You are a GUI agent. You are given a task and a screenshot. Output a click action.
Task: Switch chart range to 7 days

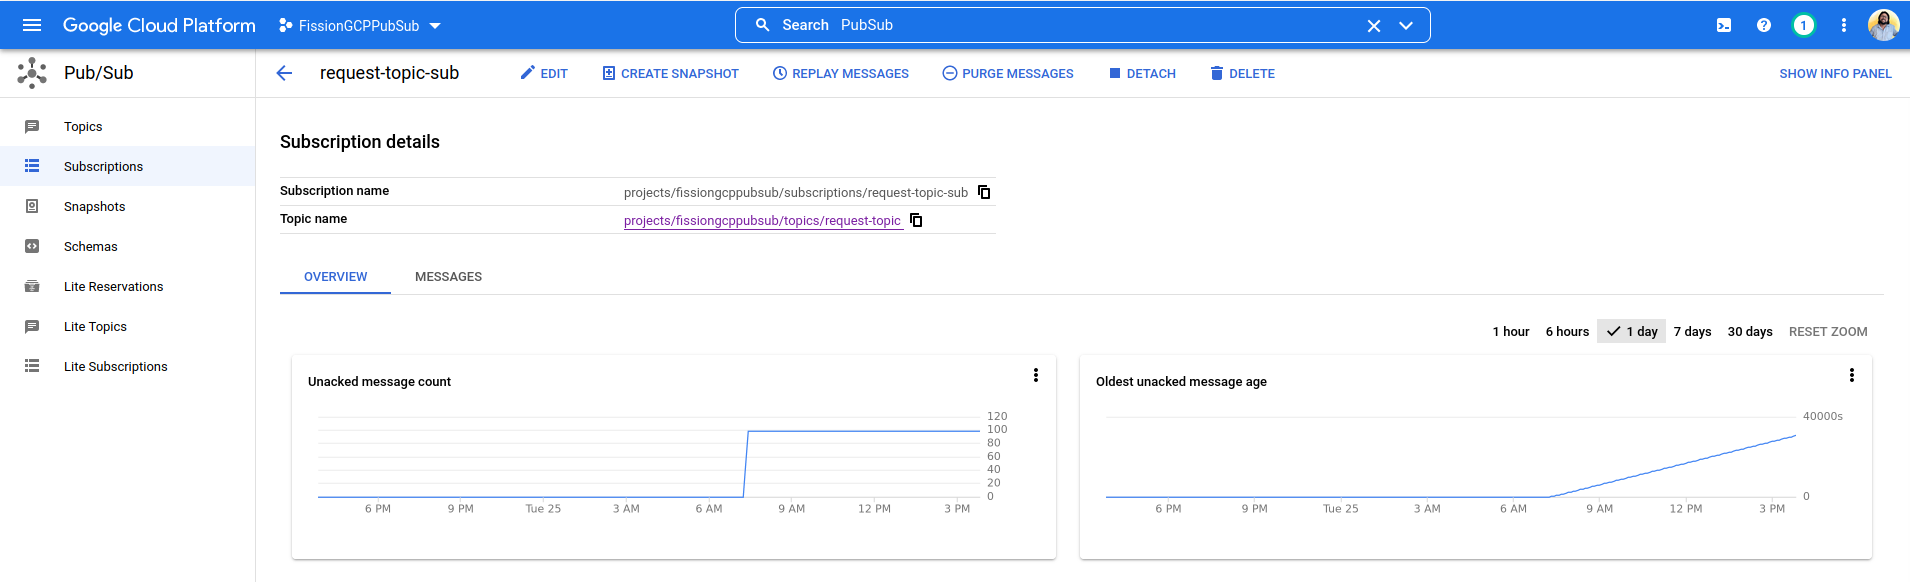coord(1692,332)
